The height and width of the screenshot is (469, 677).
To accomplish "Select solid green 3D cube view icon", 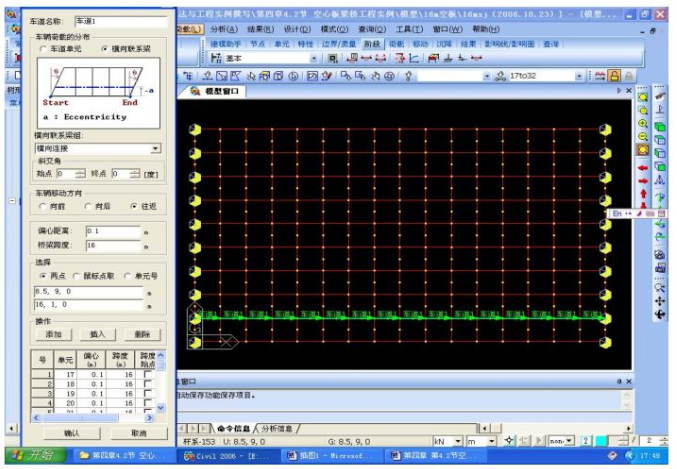I will click(660, 127).
